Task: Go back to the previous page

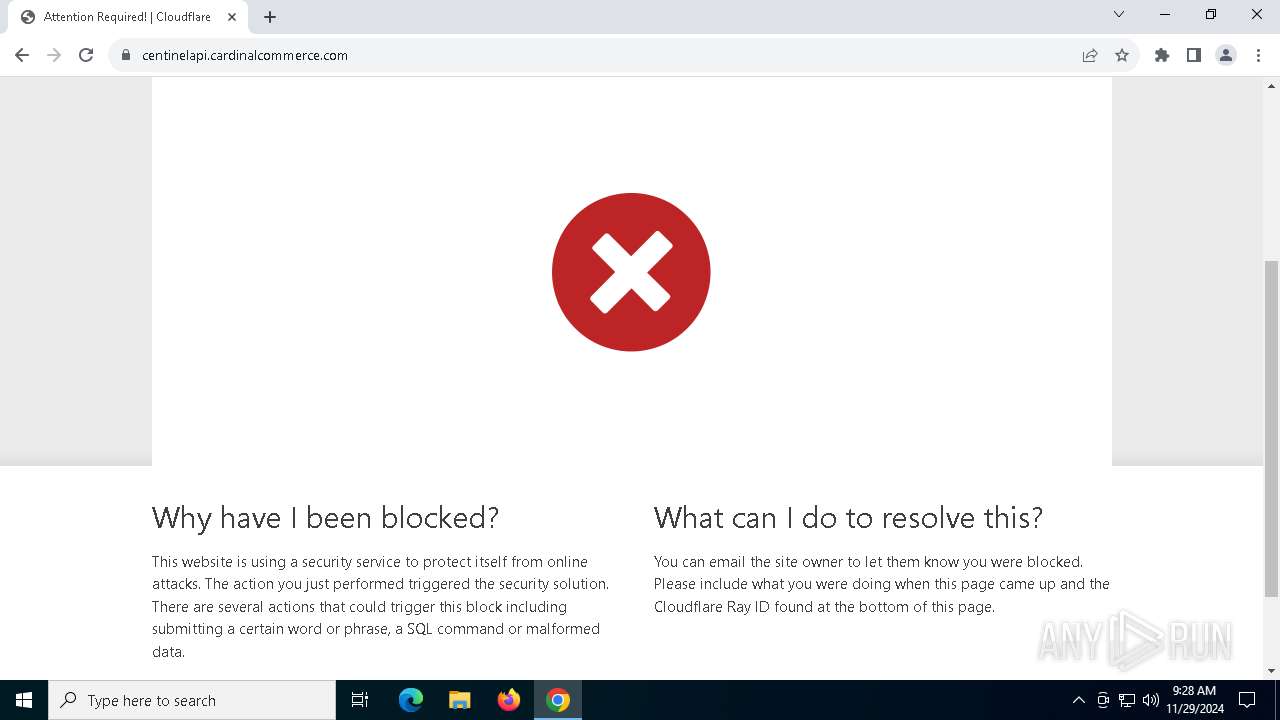Action: (22, 55)
